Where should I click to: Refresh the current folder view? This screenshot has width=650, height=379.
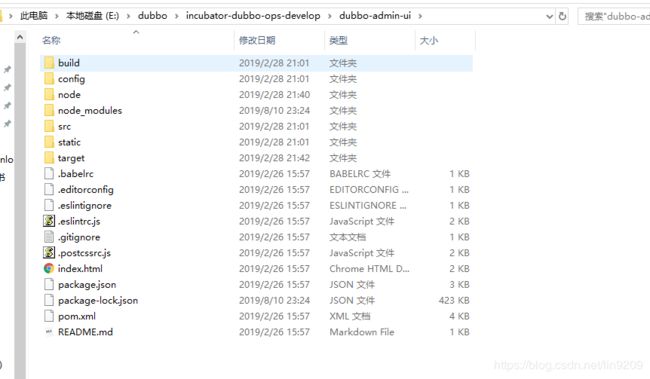(562, 16)
